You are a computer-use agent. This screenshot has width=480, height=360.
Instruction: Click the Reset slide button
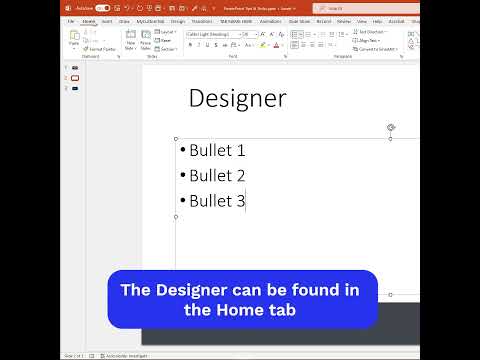tap(163, 40)
